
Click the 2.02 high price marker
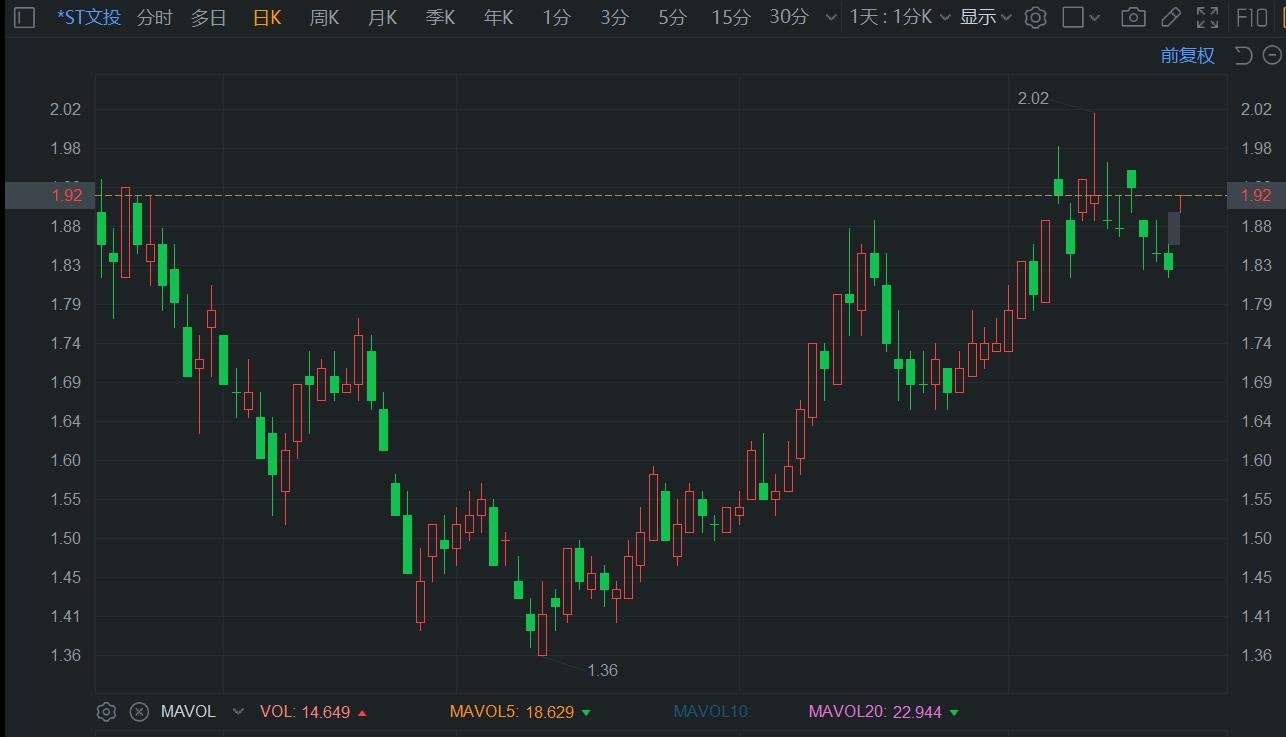(1033, 98)
